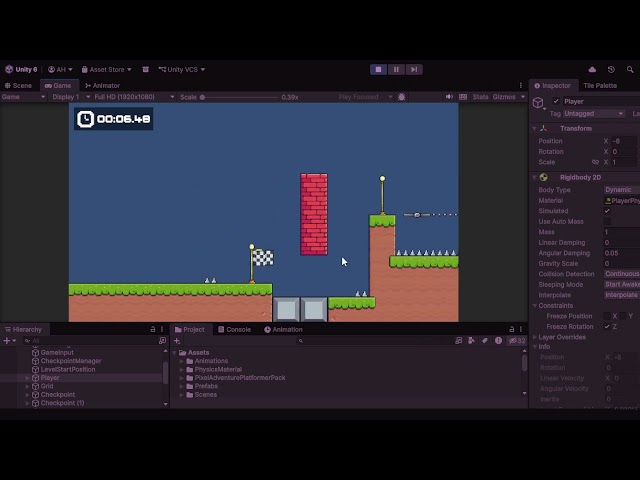Screen dimensions: 640x480
Task: Step forward one frame
Action: coord(414,69)
